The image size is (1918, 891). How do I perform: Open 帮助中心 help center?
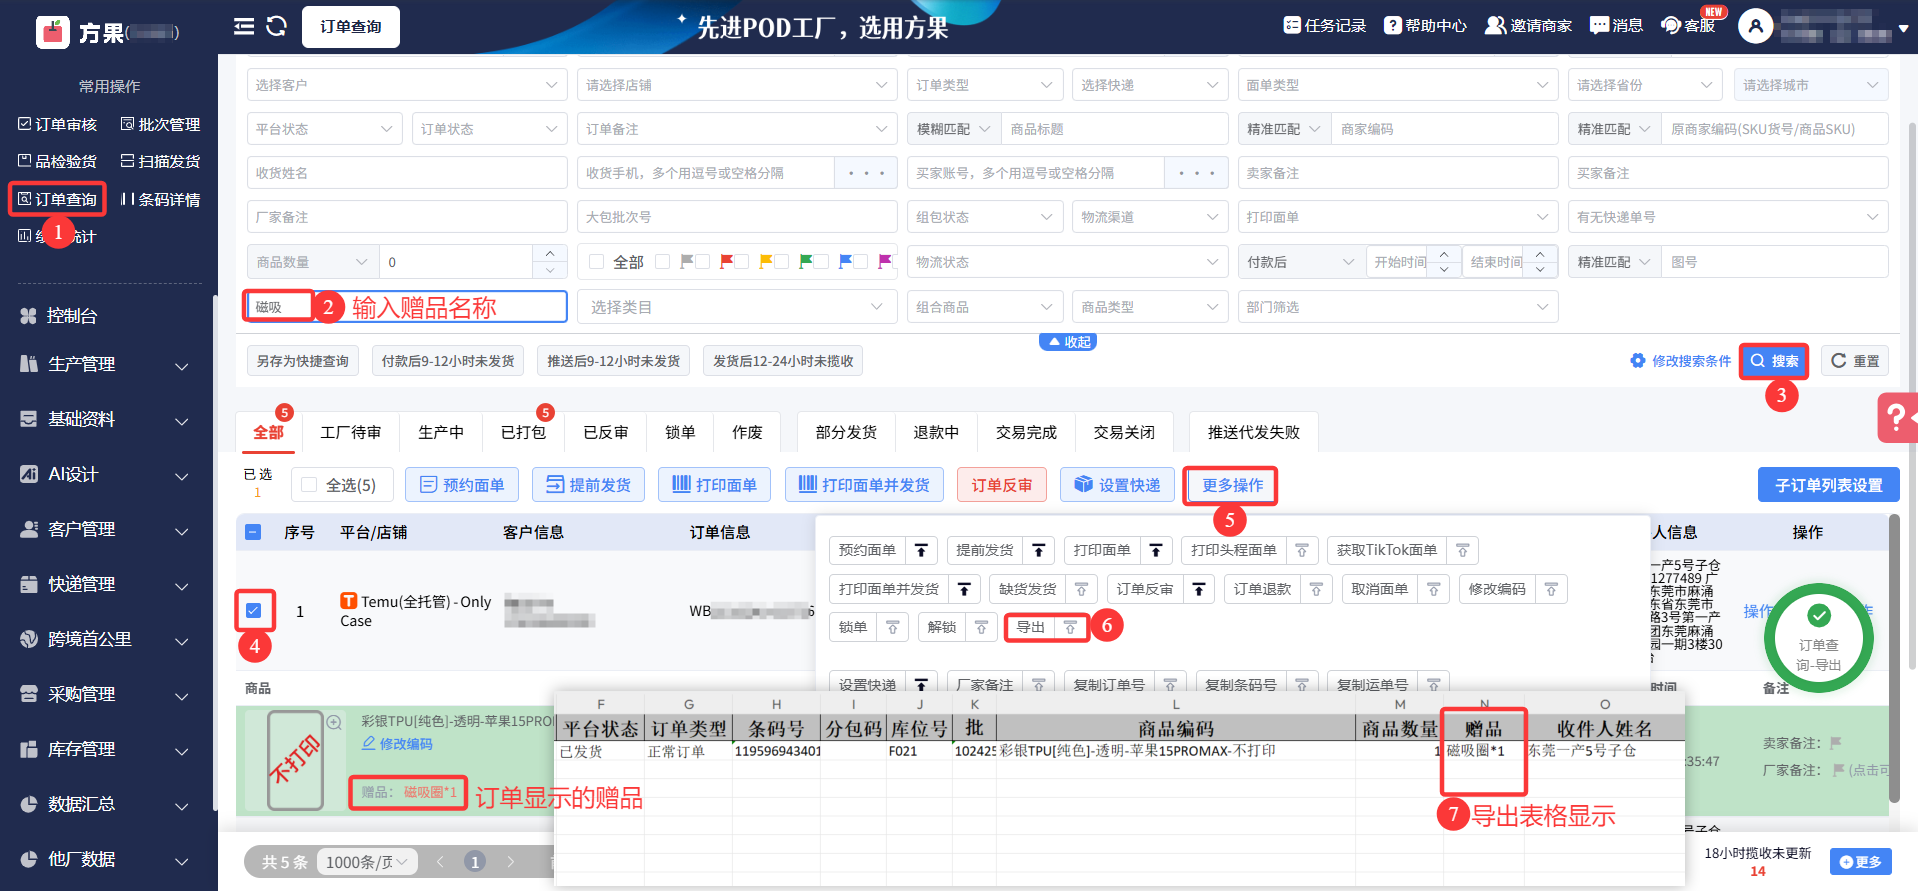coord(1425,25)
